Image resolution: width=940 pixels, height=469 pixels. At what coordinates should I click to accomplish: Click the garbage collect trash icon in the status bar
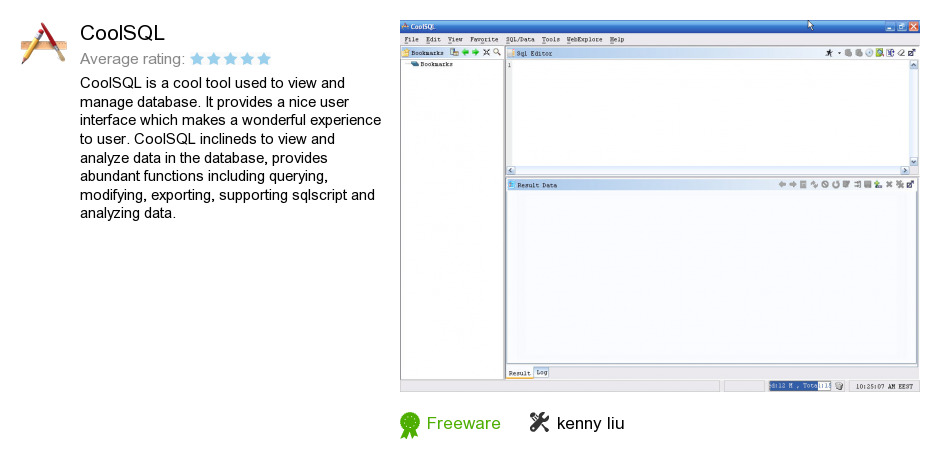click(x=839, y=386)
